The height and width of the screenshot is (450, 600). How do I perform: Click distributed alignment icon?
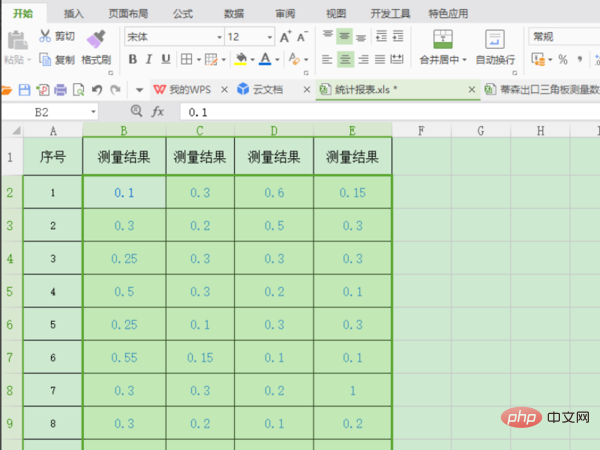coord(397,59)
